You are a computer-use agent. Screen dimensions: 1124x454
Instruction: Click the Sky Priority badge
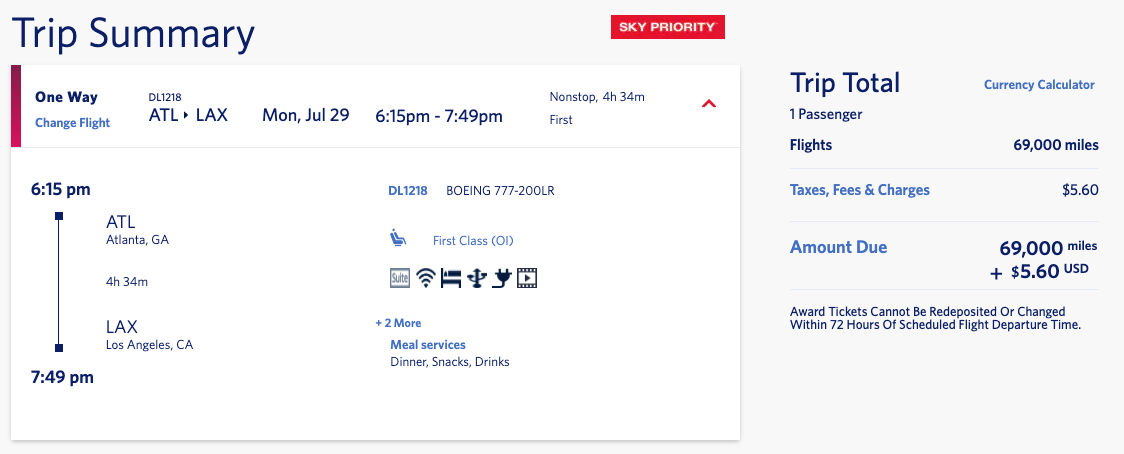click(x=667, y=27)
